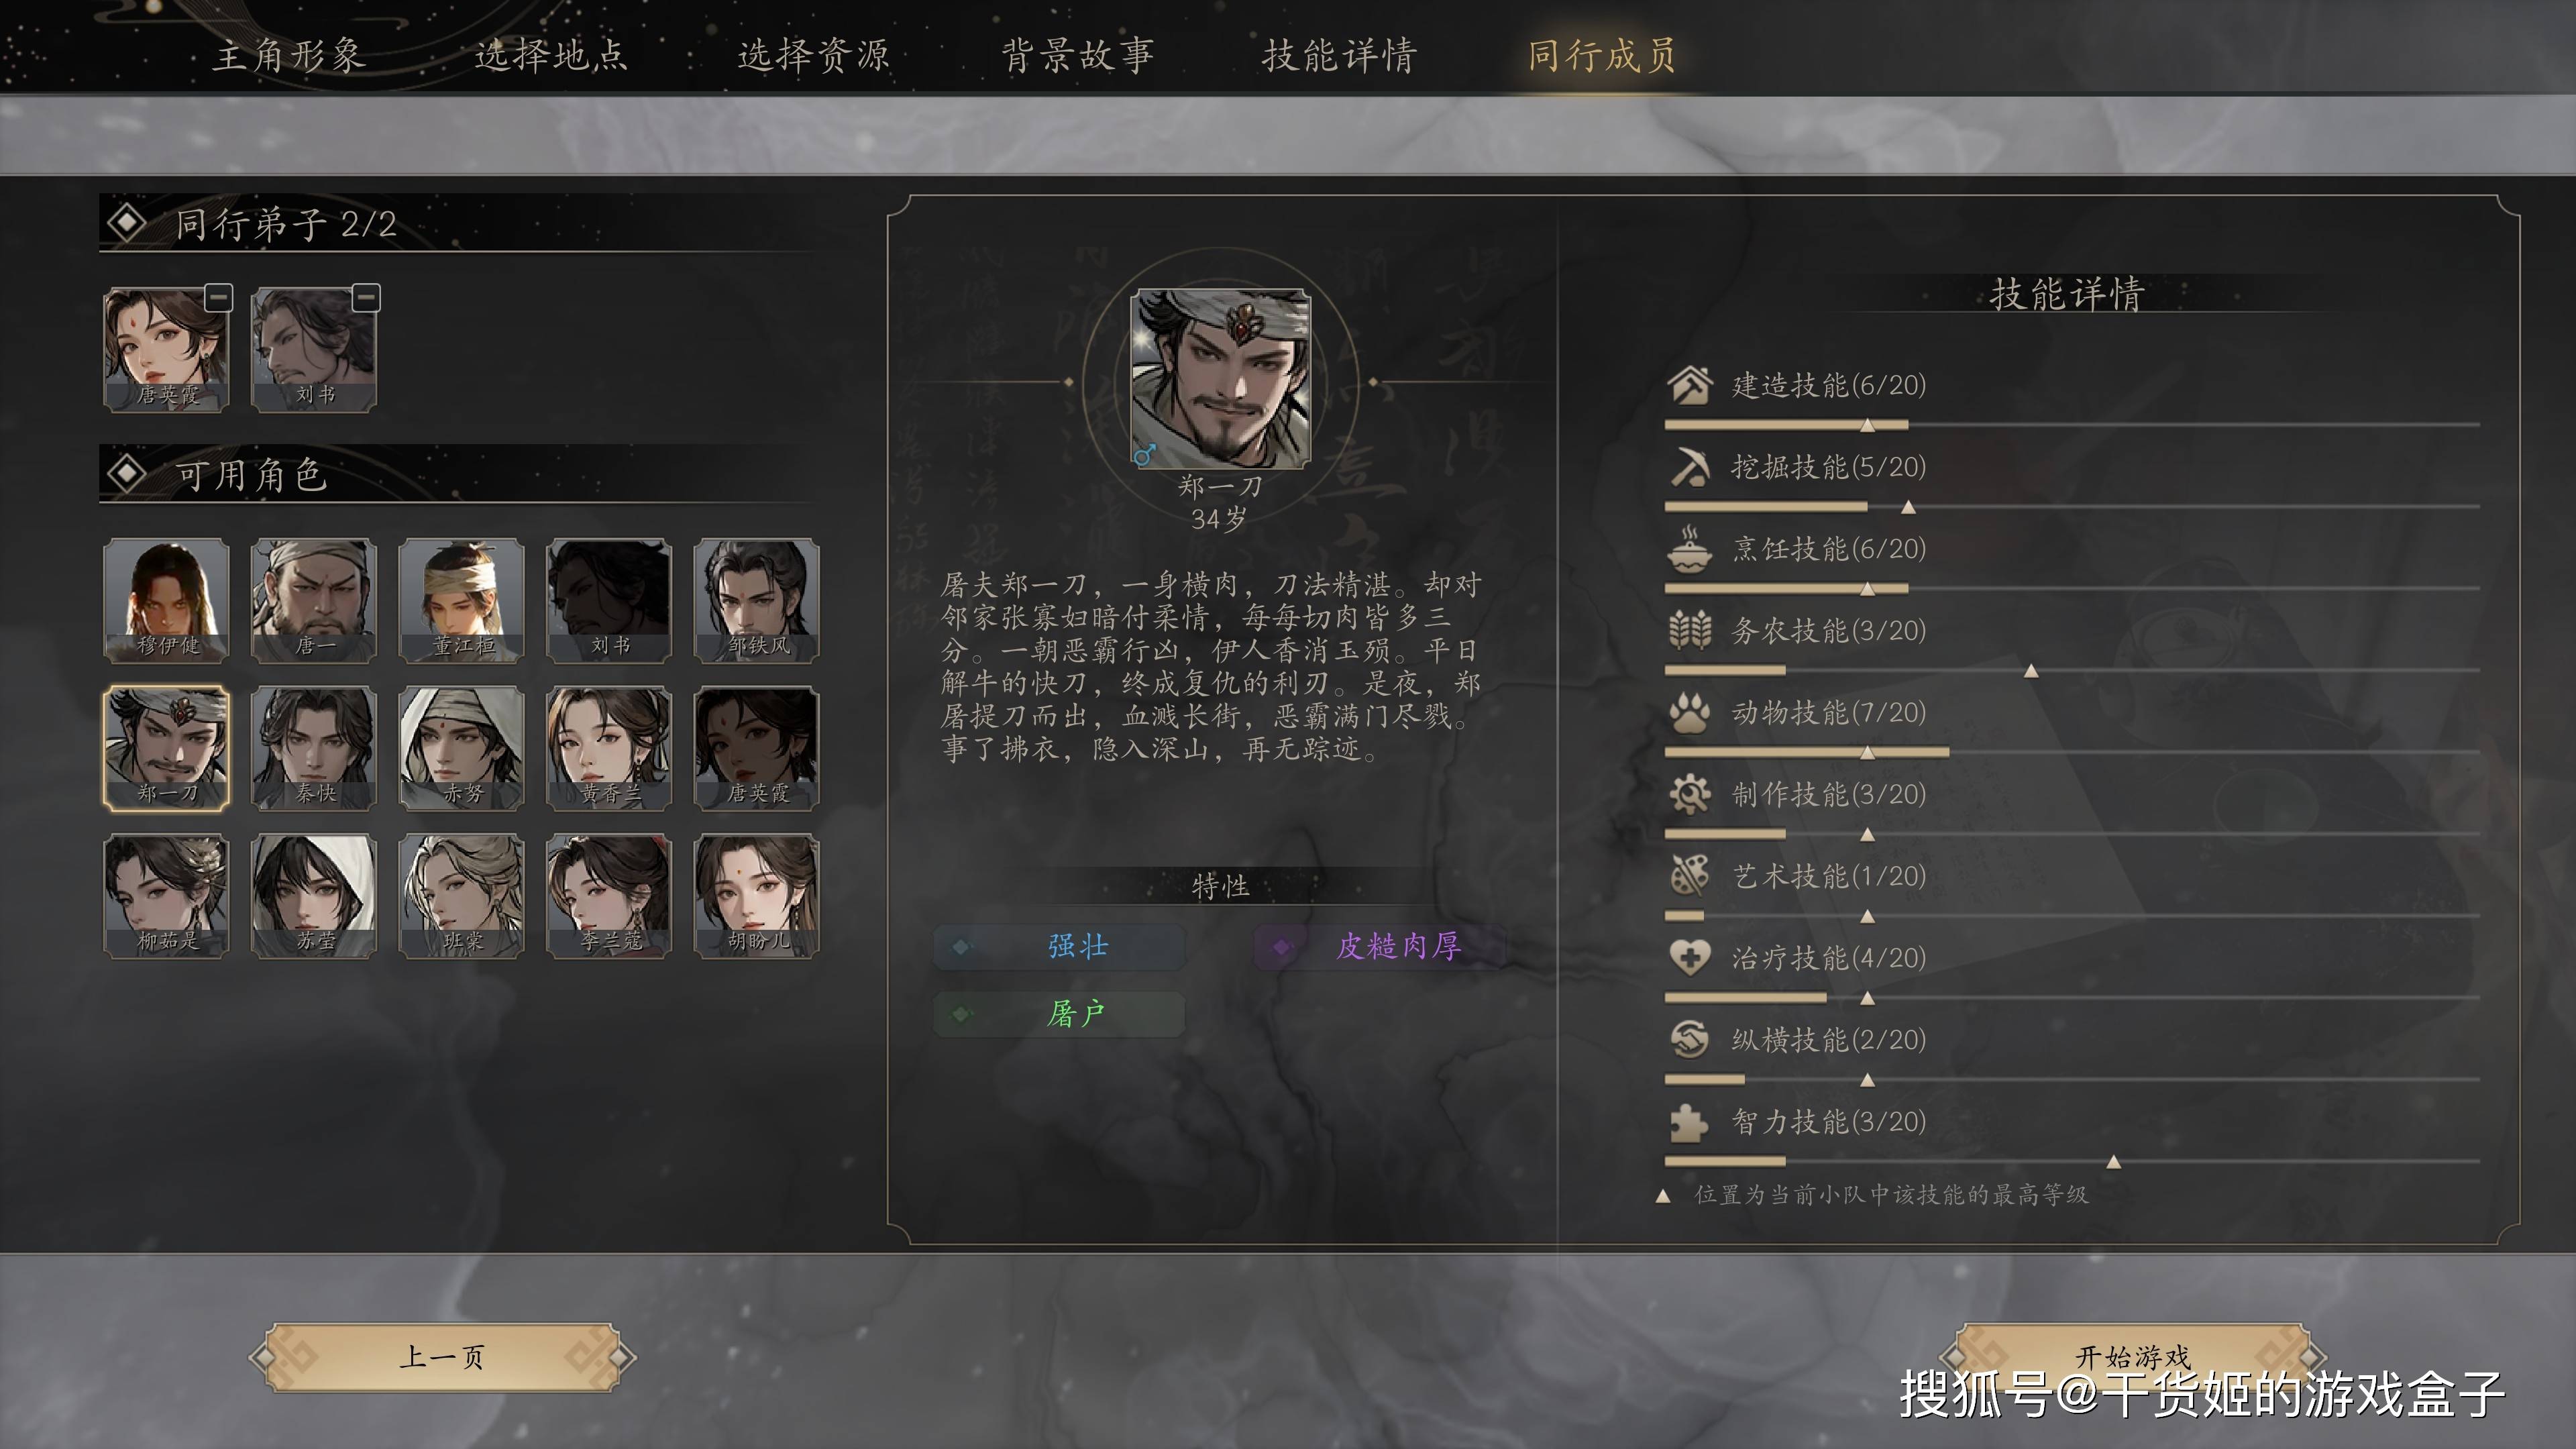Viewport: 2576px width, 1449px height.
Task: Click the 动物技能 paw print icon
Action: click(x=1690, y=713)
